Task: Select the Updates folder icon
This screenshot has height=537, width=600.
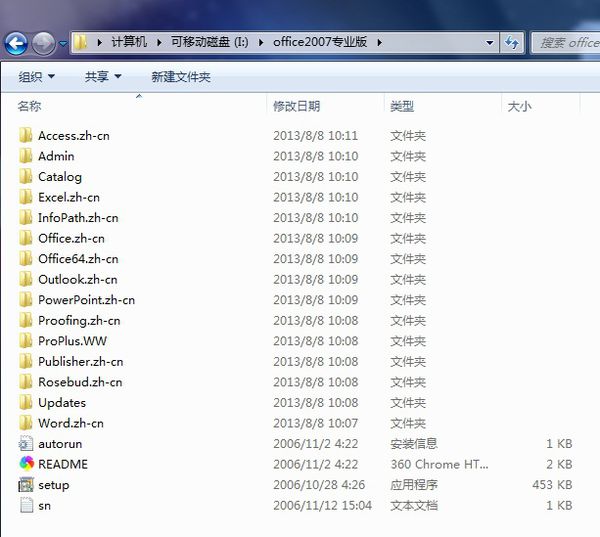Action: pos(26,402)
